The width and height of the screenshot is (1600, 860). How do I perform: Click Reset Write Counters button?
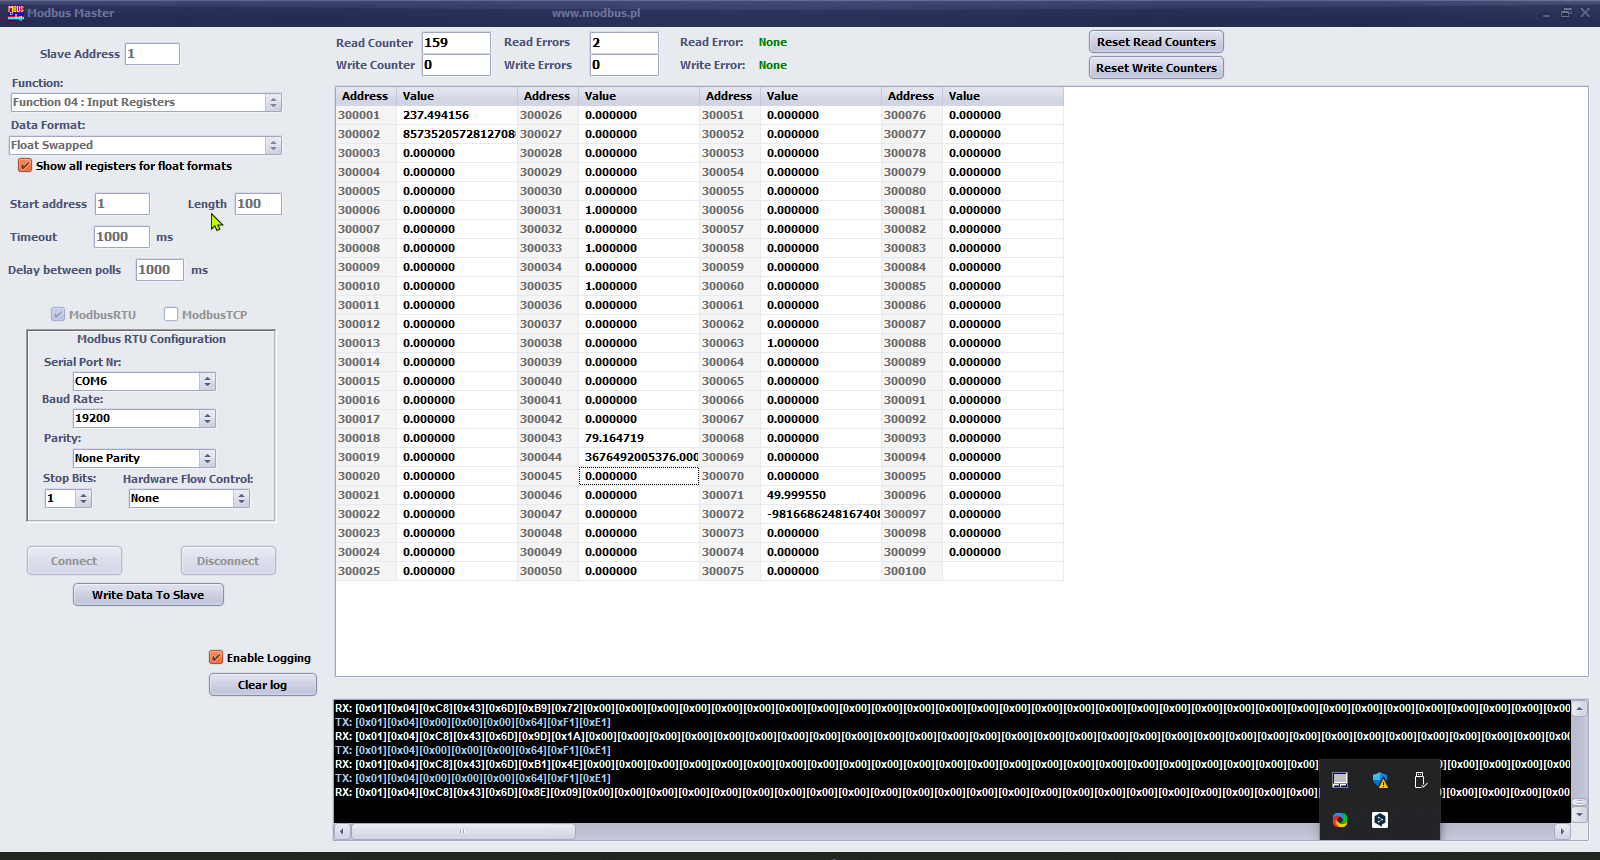(1156, 68)
